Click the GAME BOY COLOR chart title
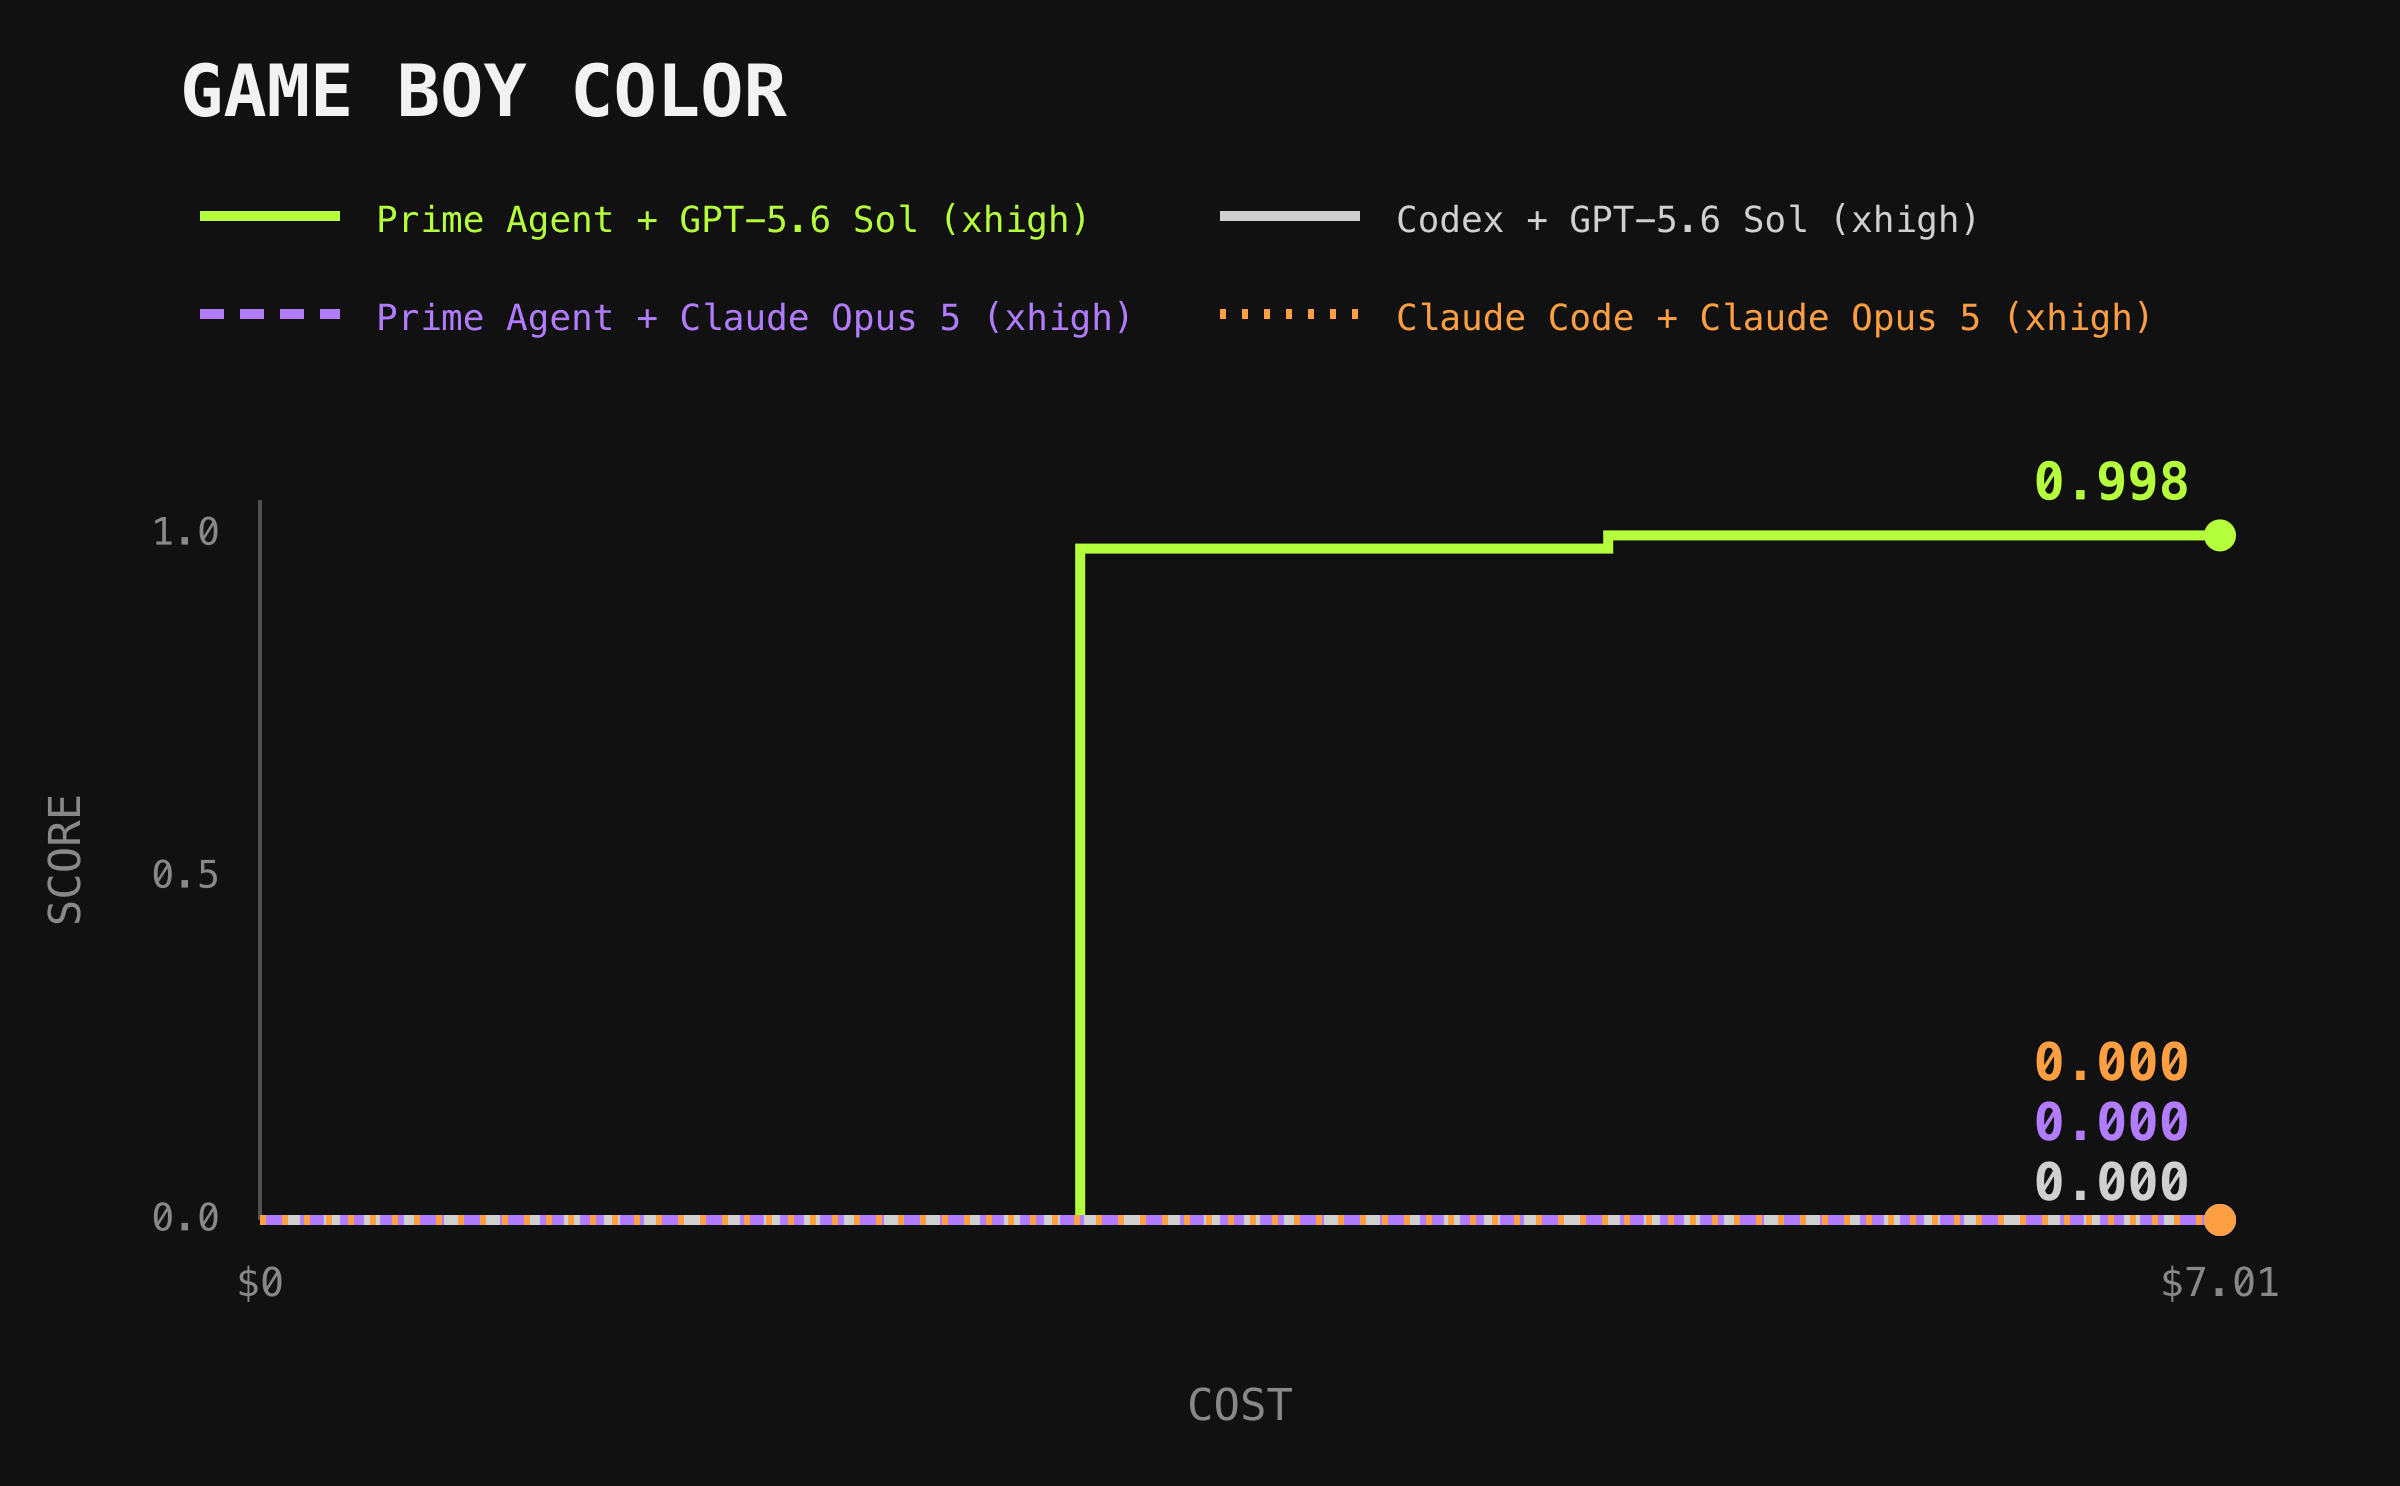The image size is (2400, 1486). (x=484, y=92)
